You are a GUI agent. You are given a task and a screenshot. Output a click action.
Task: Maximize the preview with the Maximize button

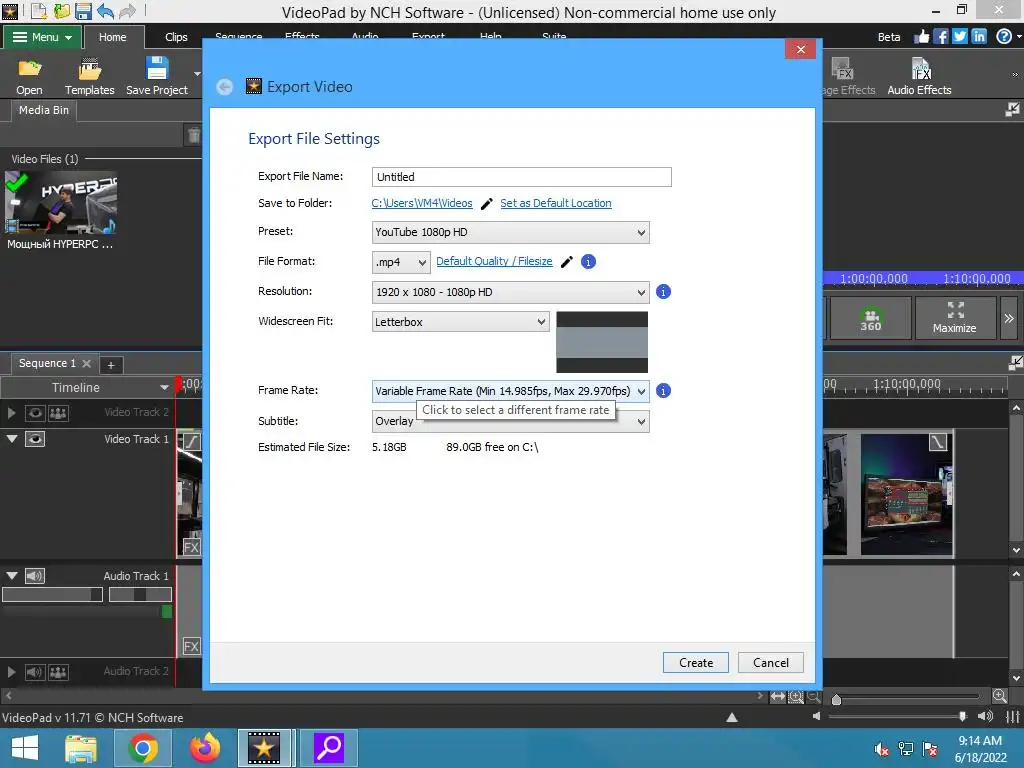(954, 318)
